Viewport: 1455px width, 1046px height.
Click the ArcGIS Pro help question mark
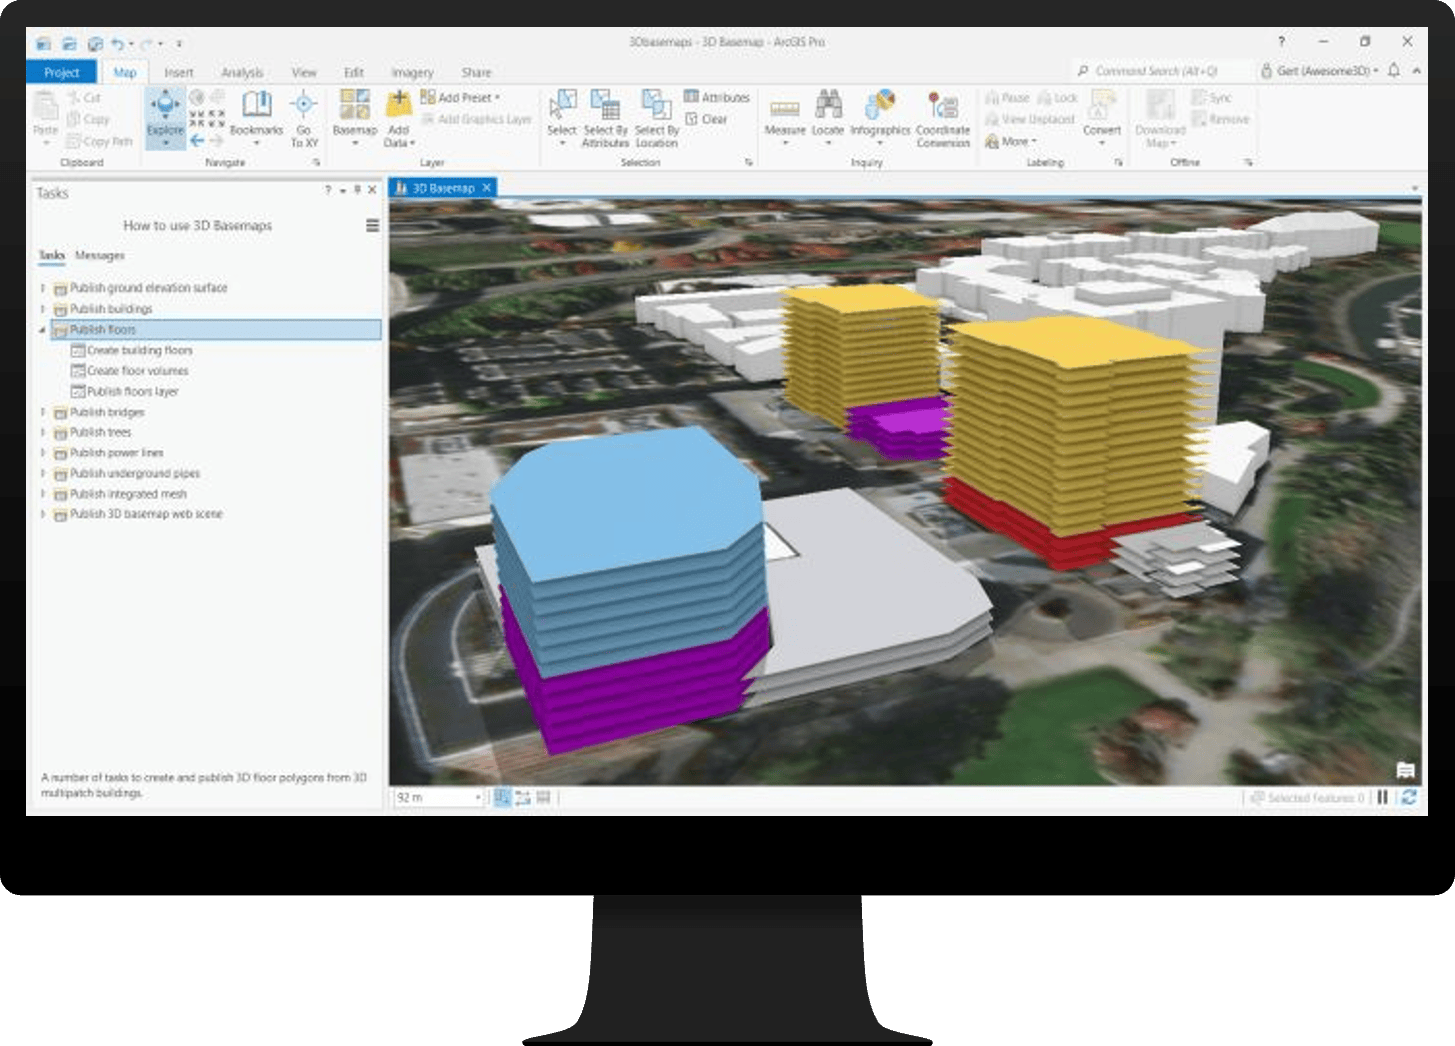pos(1281,42)
